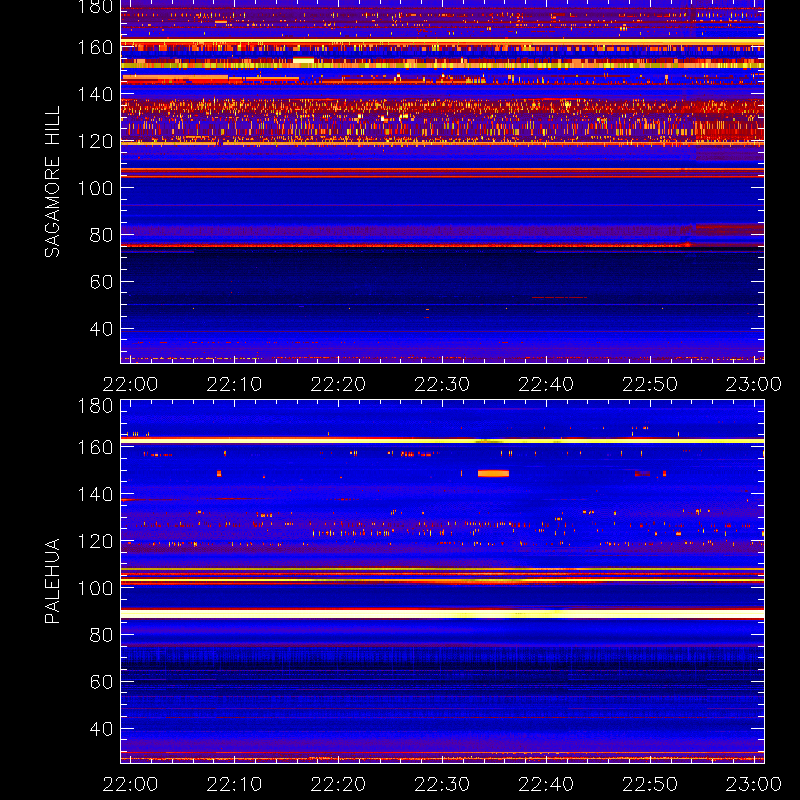Select the 80 tick label on Sagamore Hill plot
The height and width of the screenshot is (800, 800).
101,235
